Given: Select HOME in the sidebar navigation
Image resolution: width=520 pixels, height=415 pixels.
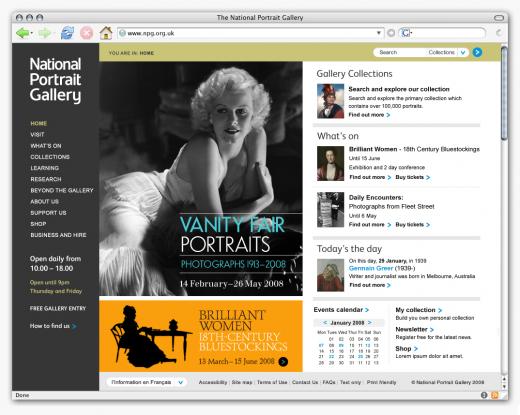Looking at the screenshot, I should point(39,123).
